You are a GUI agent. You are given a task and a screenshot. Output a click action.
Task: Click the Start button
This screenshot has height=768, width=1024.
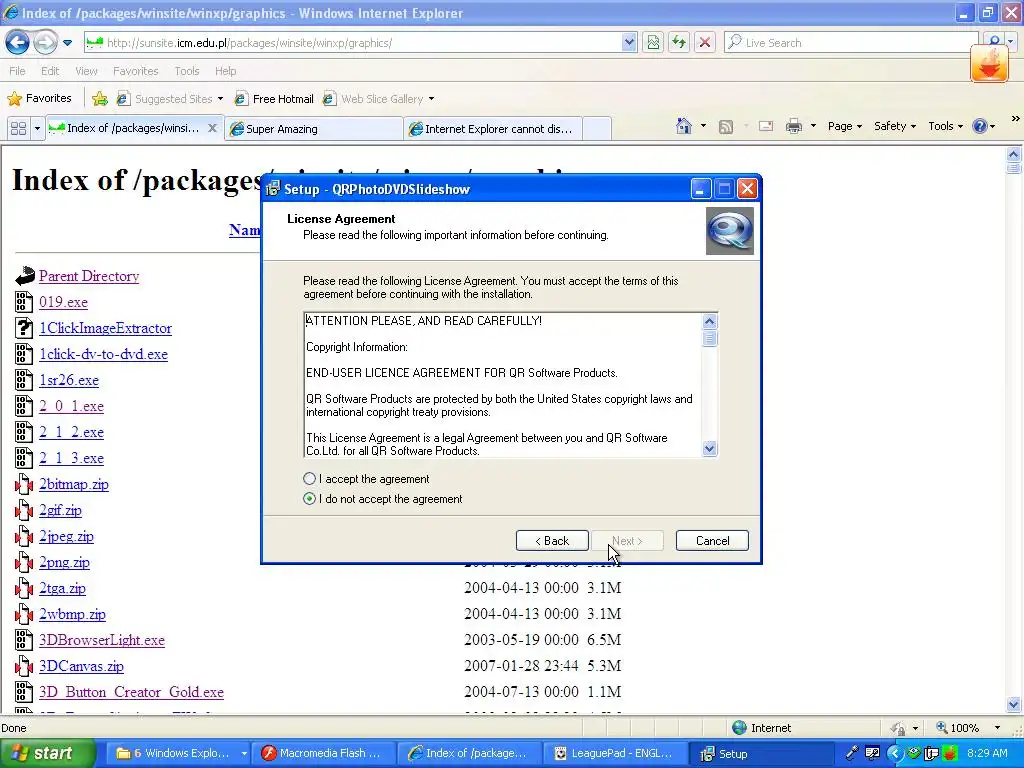46,753
